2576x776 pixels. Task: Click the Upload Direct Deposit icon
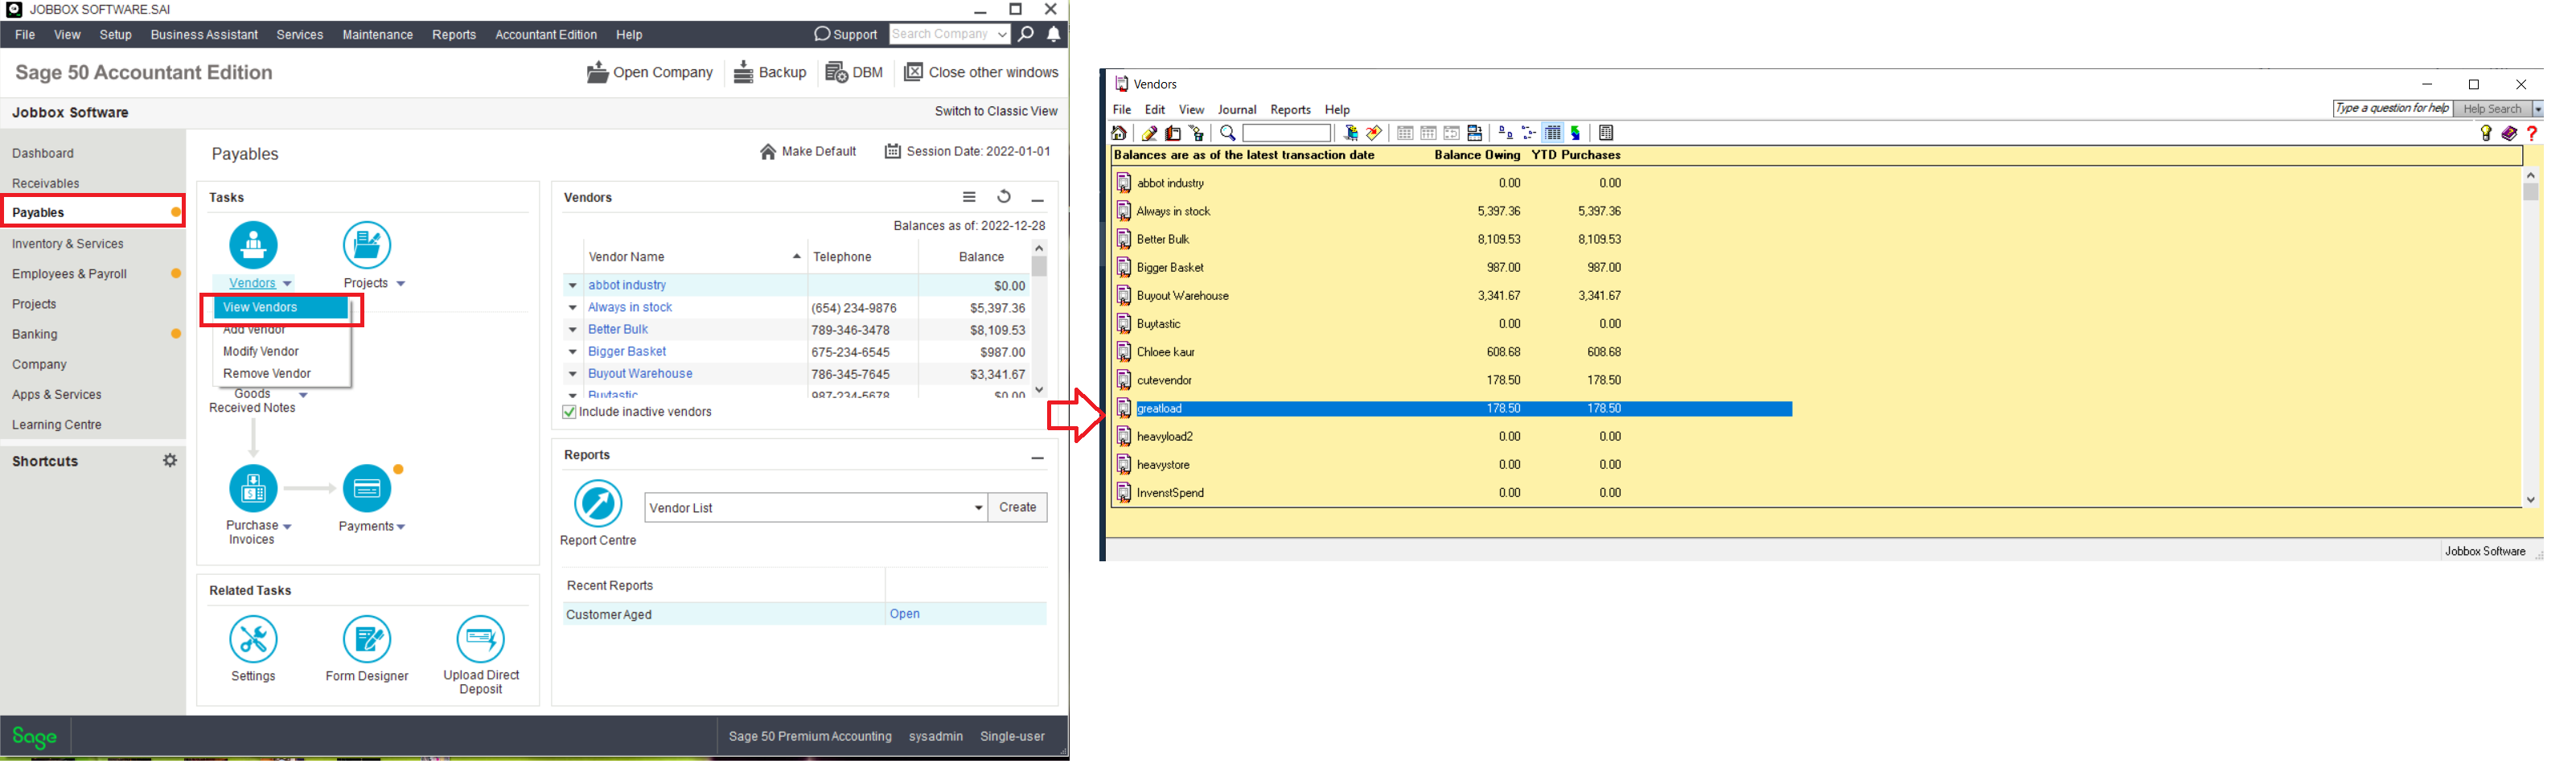[481, 640]
